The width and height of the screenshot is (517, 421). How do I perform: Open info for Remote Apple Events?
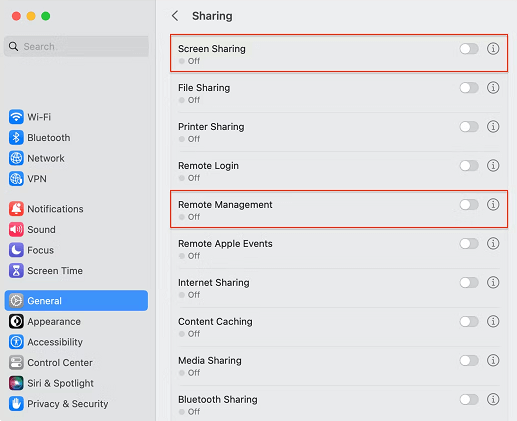coord(493,244)
